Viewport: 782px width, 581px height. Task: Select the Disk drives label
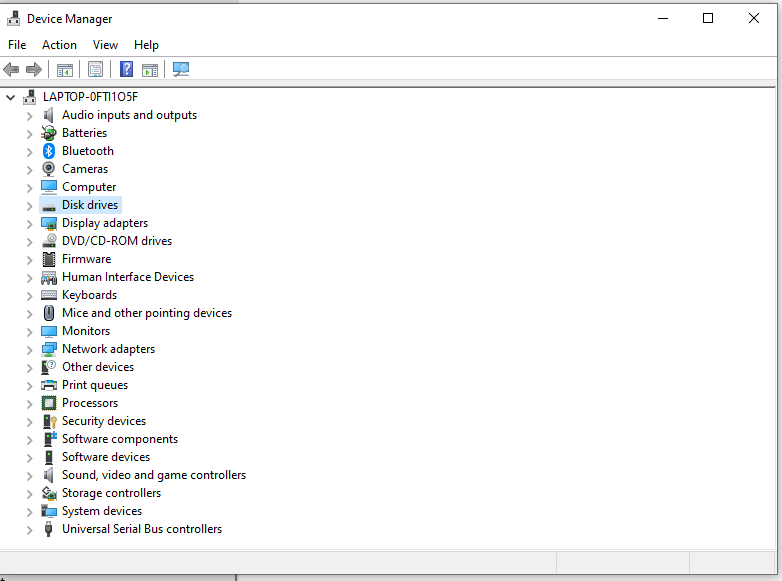pos(90,205)
